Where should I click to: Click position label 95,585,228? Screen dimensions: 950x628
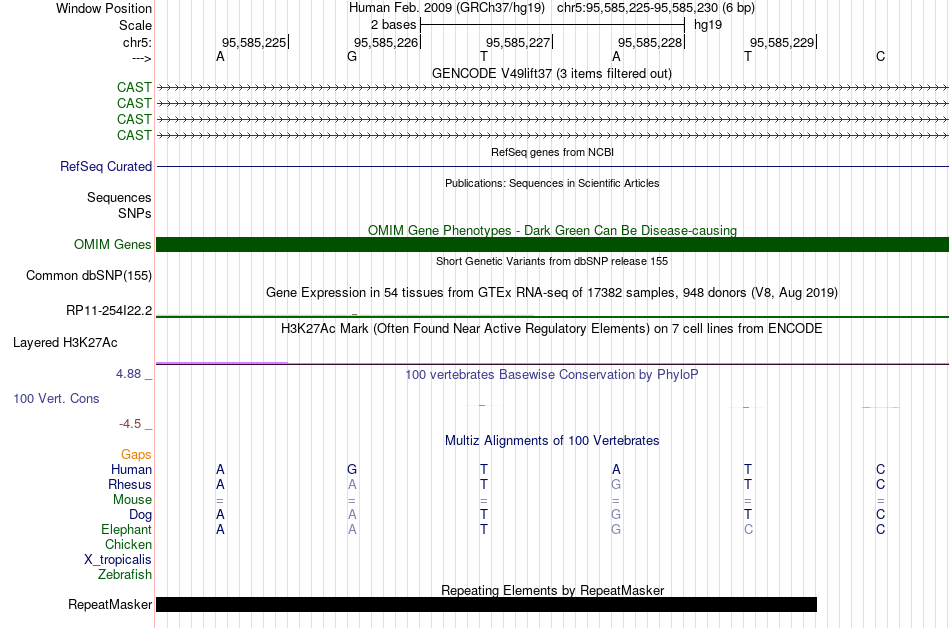click(650, 42)
